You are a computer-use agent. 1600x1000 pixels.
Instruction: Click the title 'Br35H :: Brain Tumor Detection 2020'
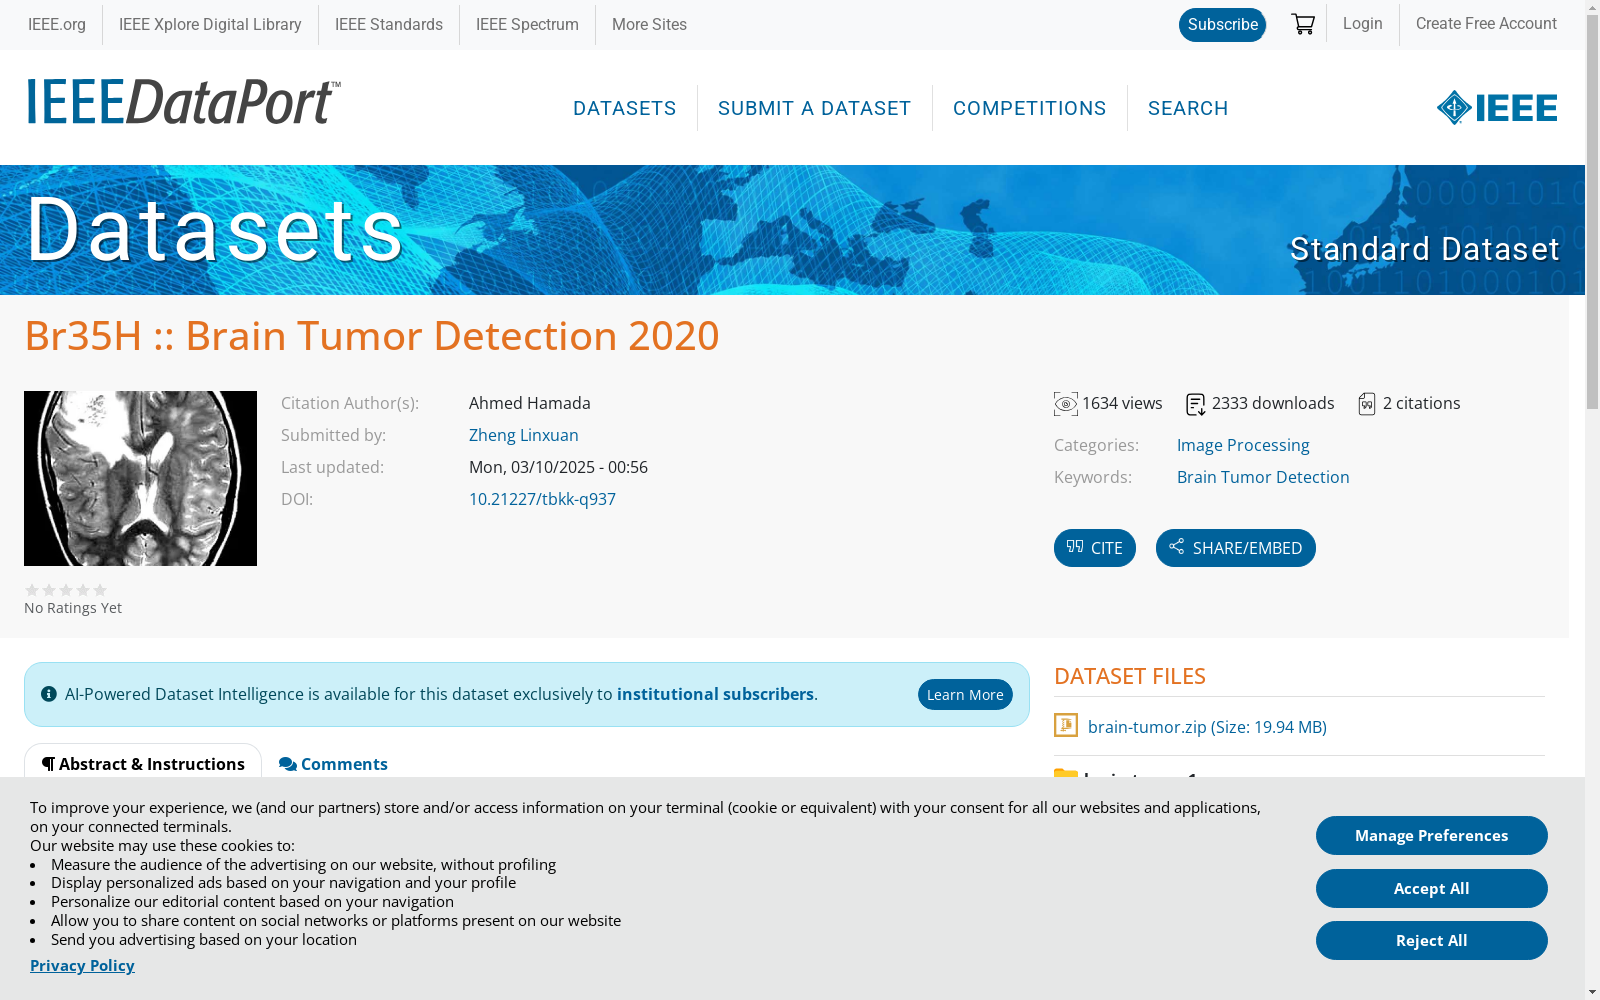point(372,336)
